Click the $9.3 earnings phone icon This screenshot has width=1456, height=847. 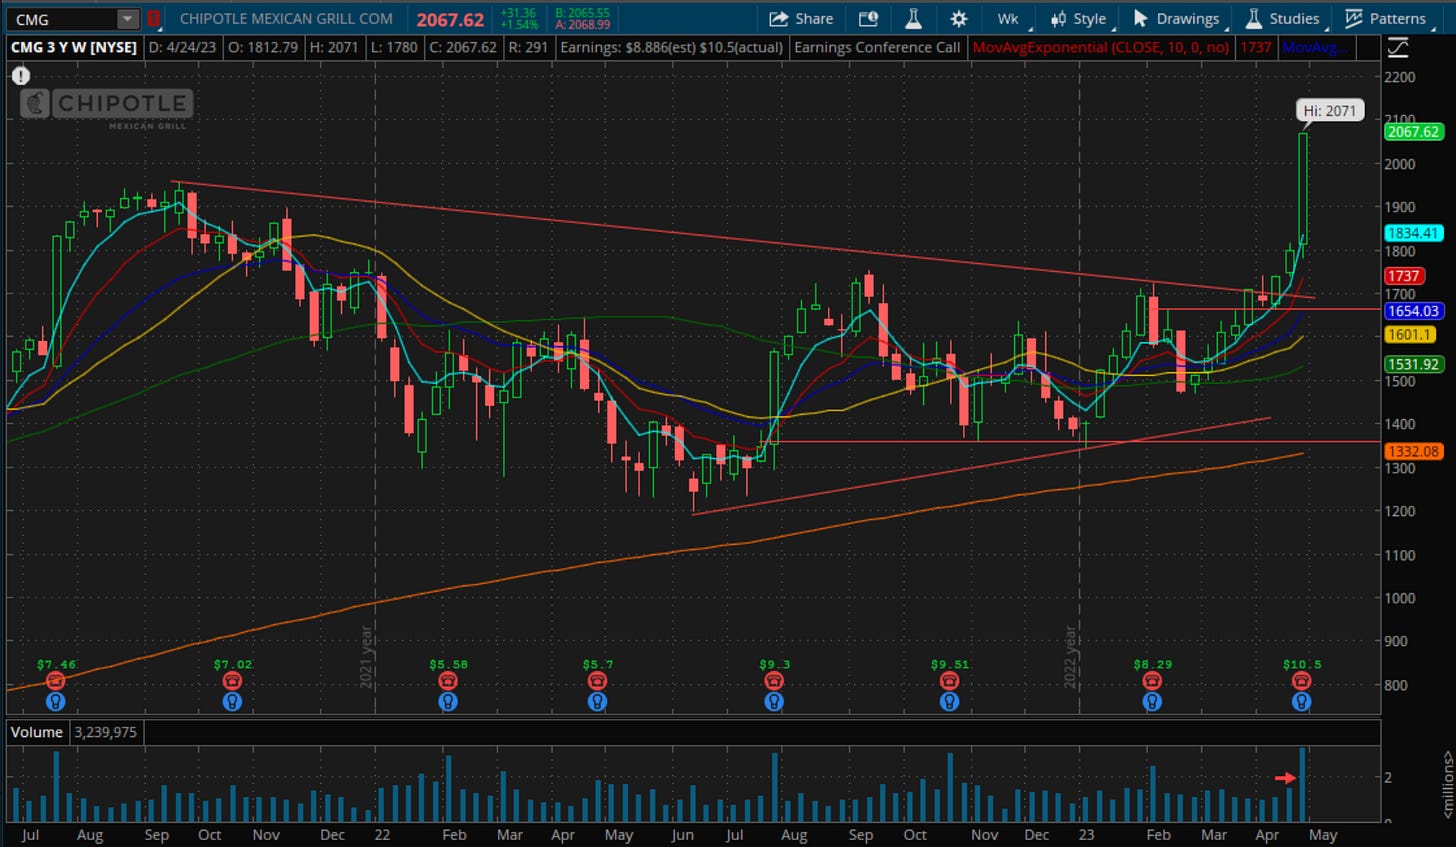click(773, 681)
